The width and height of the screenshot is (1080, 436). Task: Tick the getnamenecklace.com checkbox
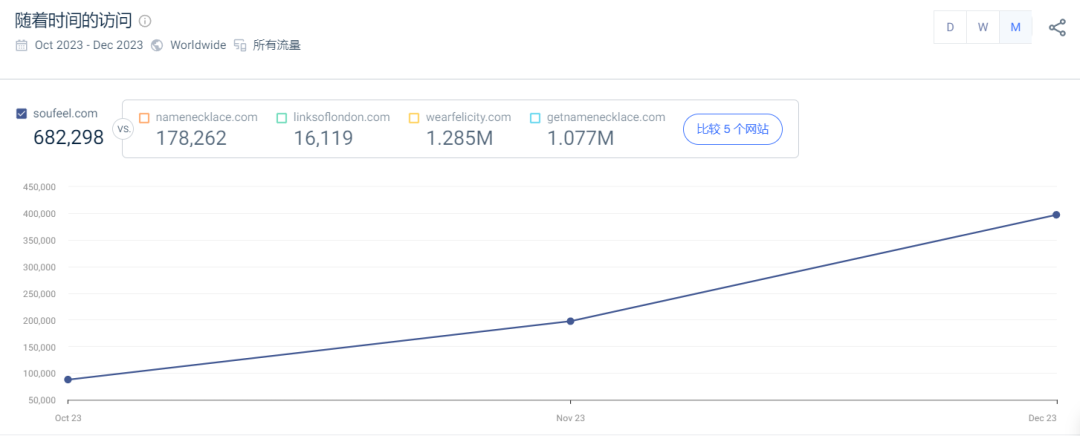click(535, 118)
